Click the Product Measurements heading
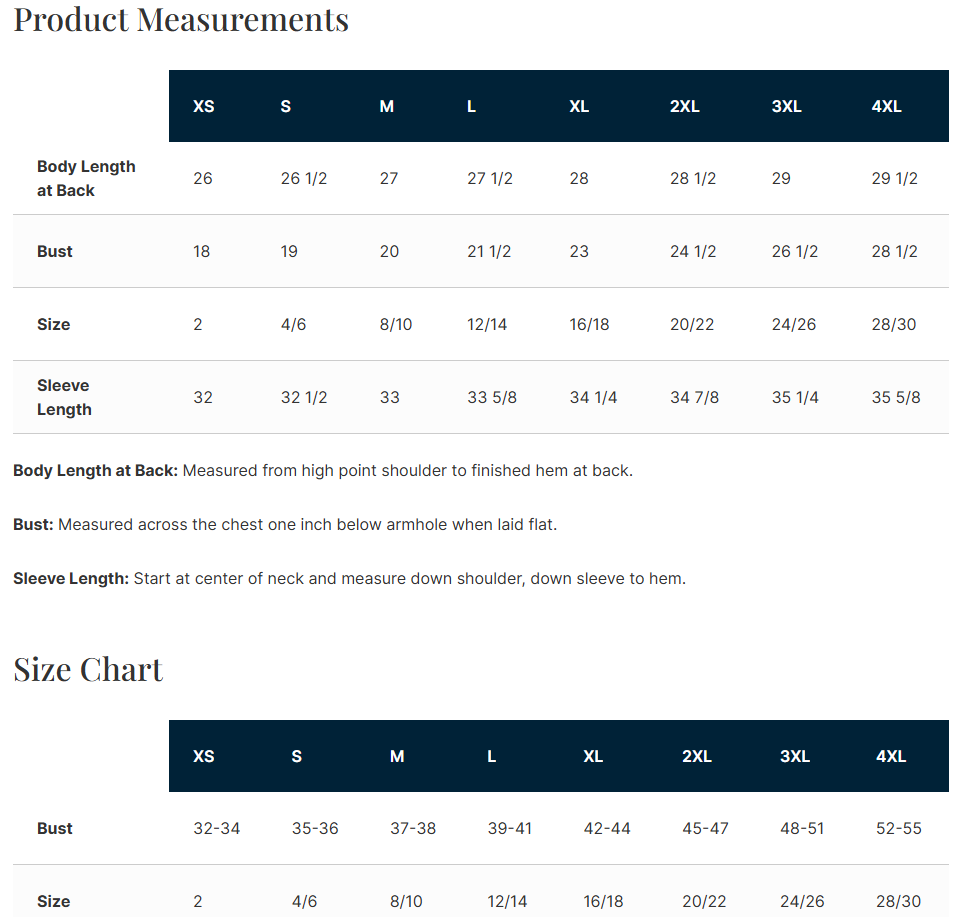The height and width of the screenshot is (917, 959). pos(181,20)
